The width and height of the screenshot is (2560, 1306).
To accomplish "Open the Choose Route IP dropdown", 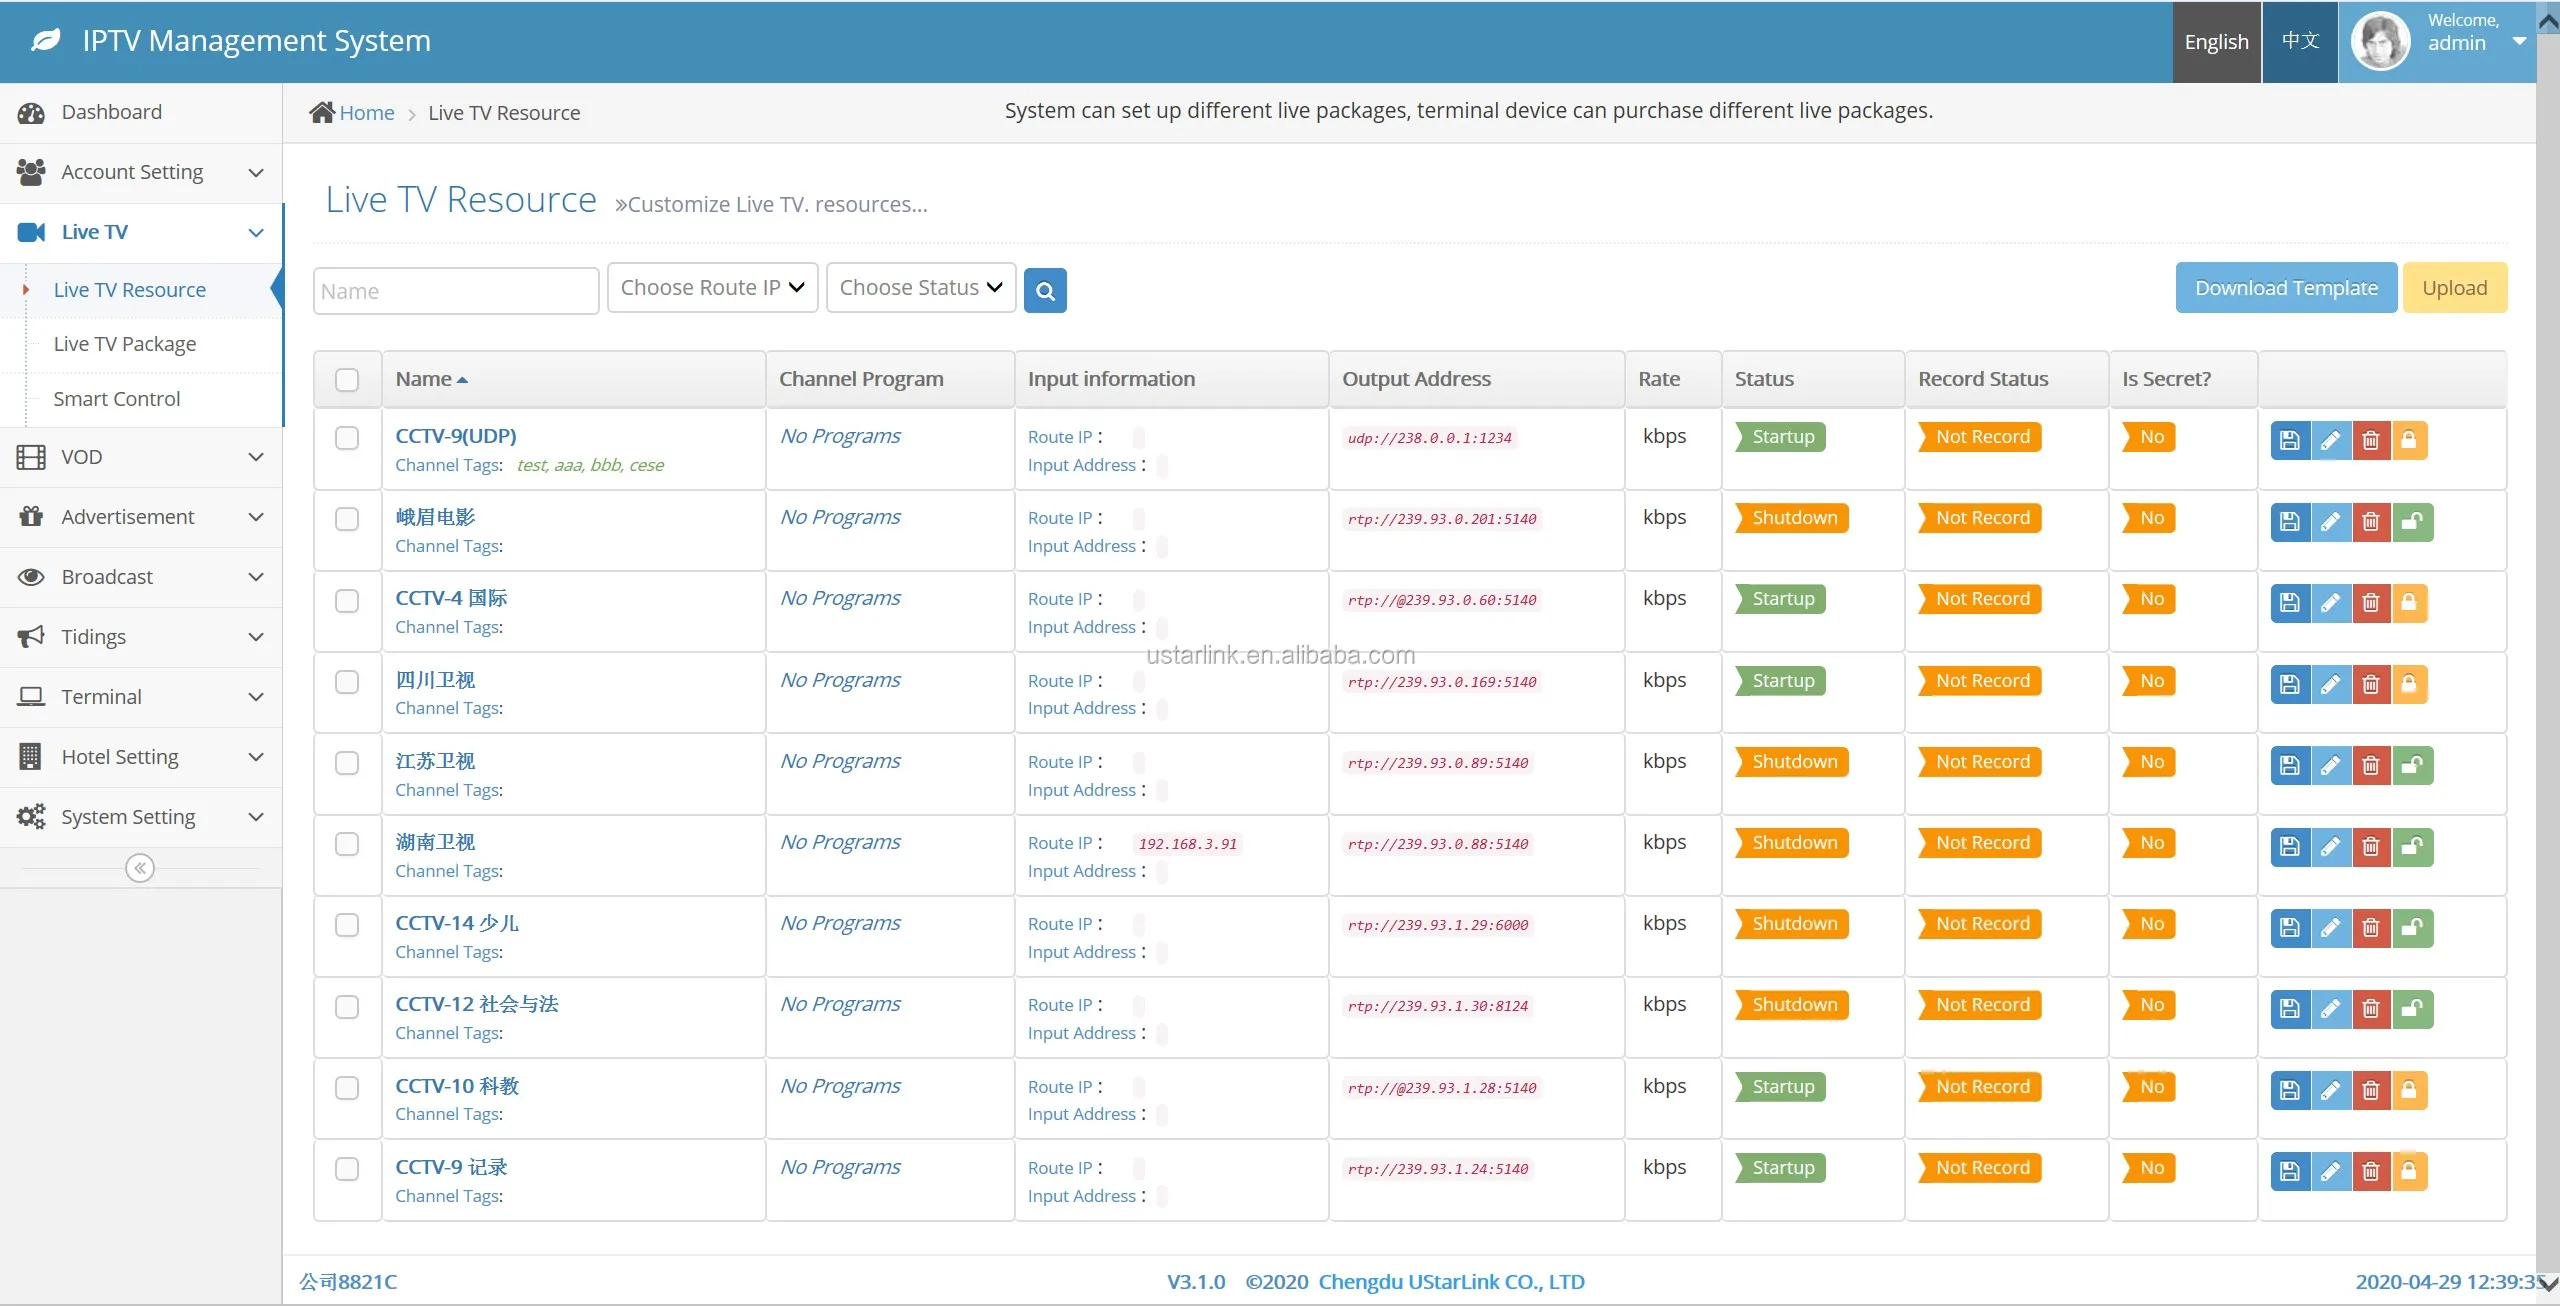I will click(712, 288).
